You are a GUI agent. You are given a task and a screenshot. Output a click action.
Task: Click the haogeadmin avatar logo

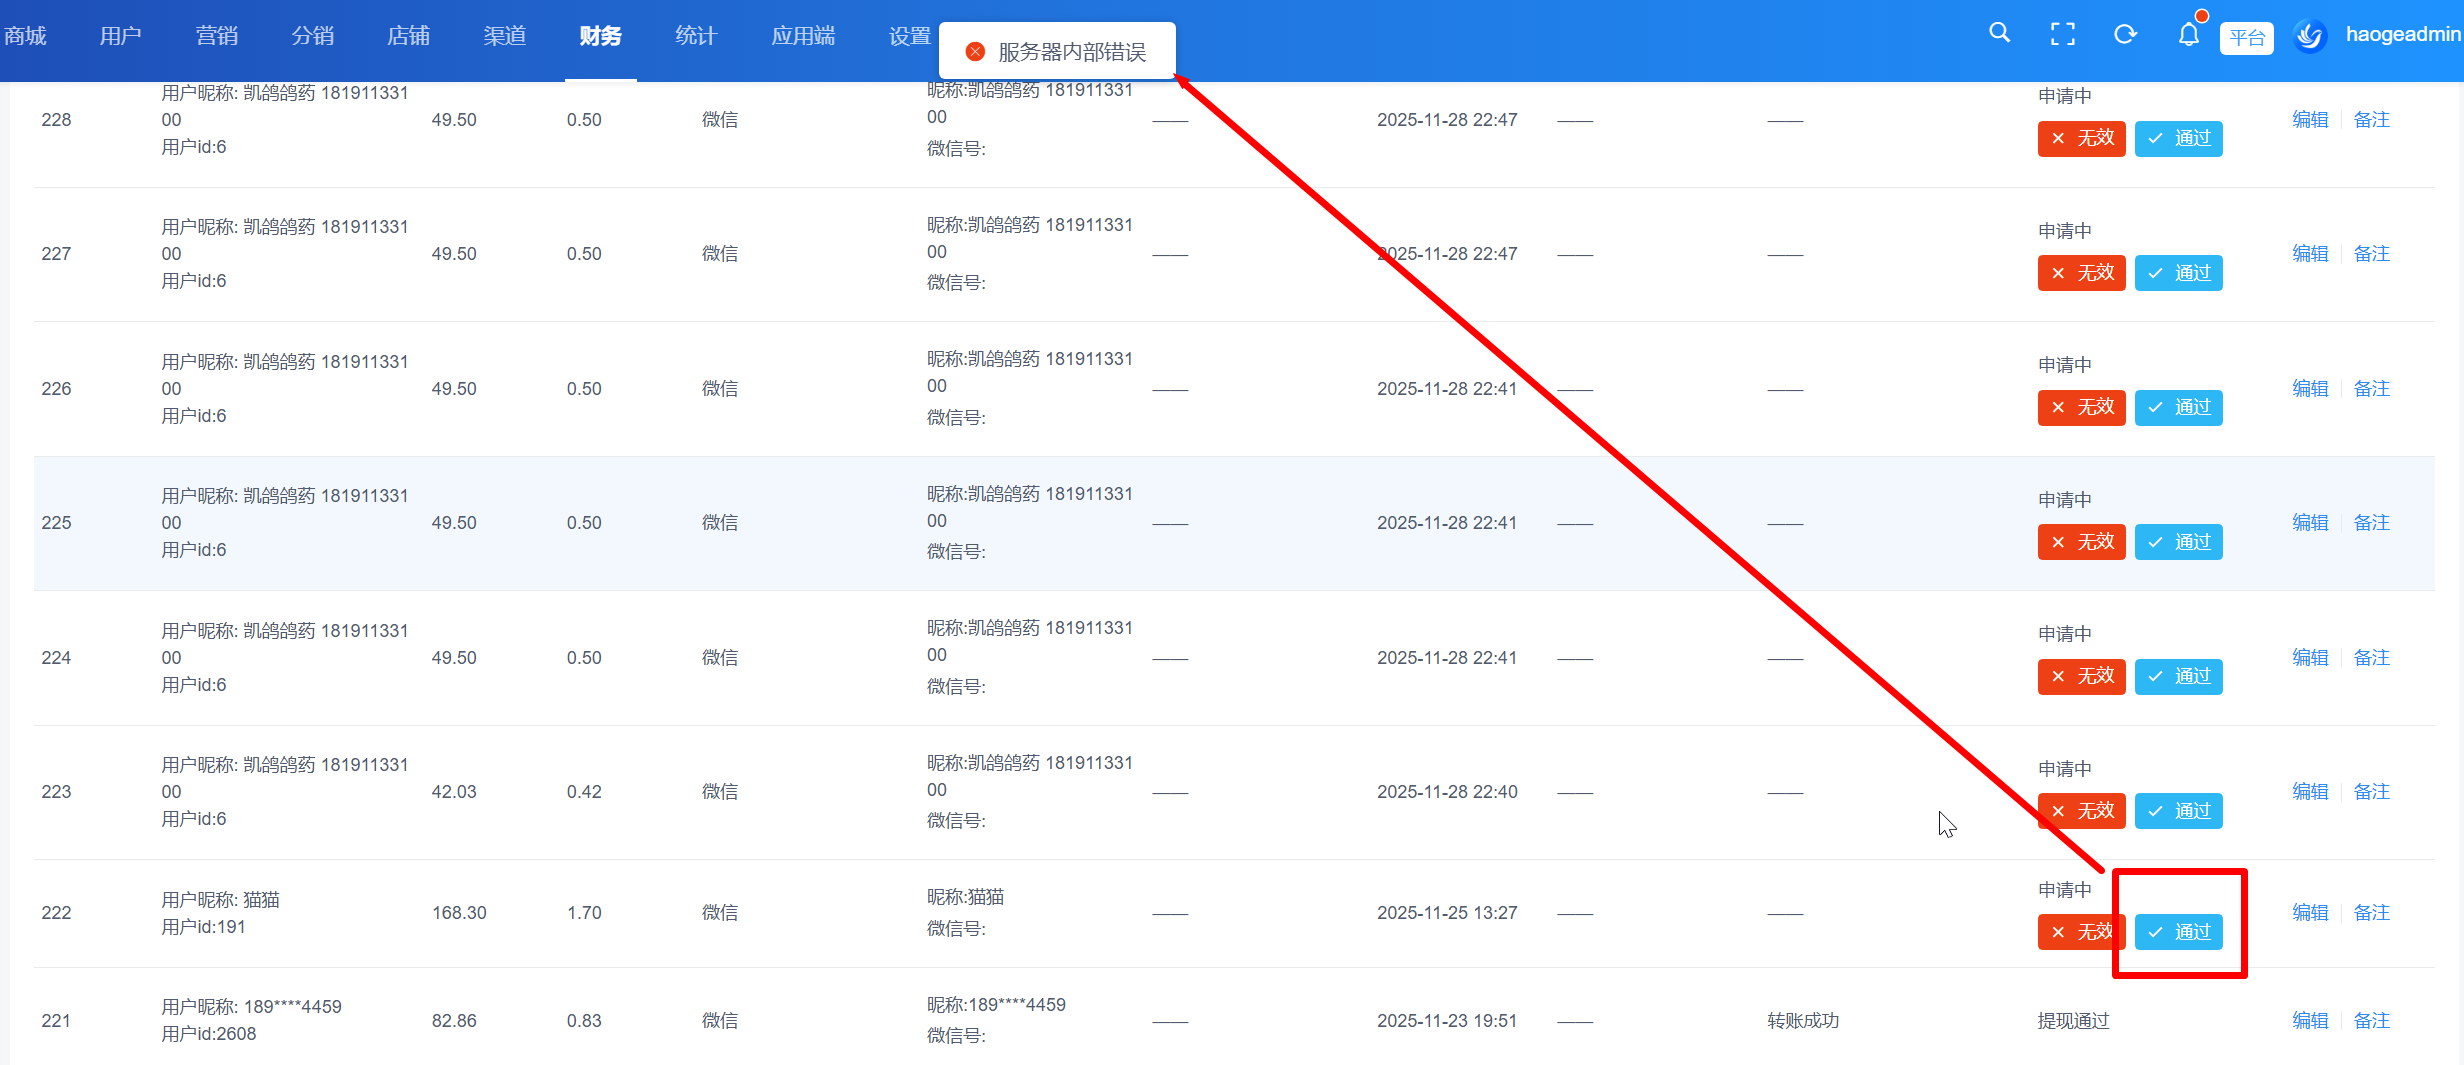(x=2310, y=36)
